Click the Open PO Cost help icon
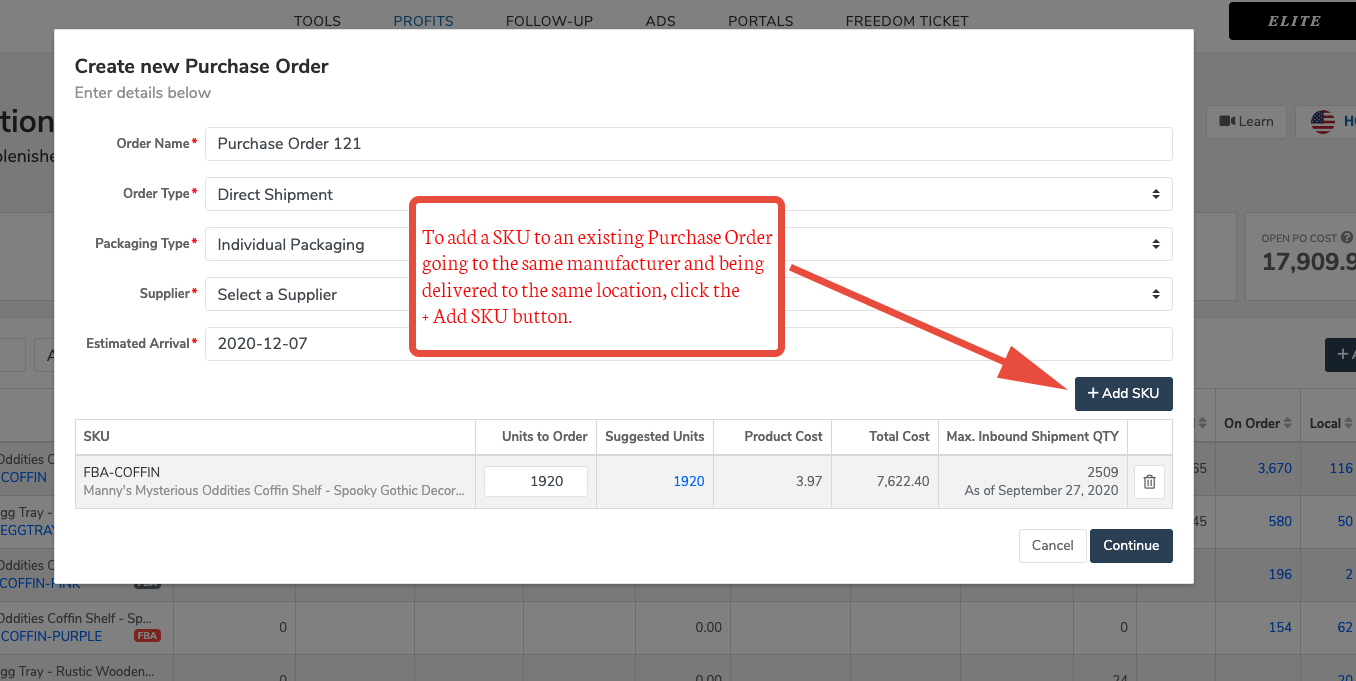The image size is (1356, 681). [x=1346, y=238]
